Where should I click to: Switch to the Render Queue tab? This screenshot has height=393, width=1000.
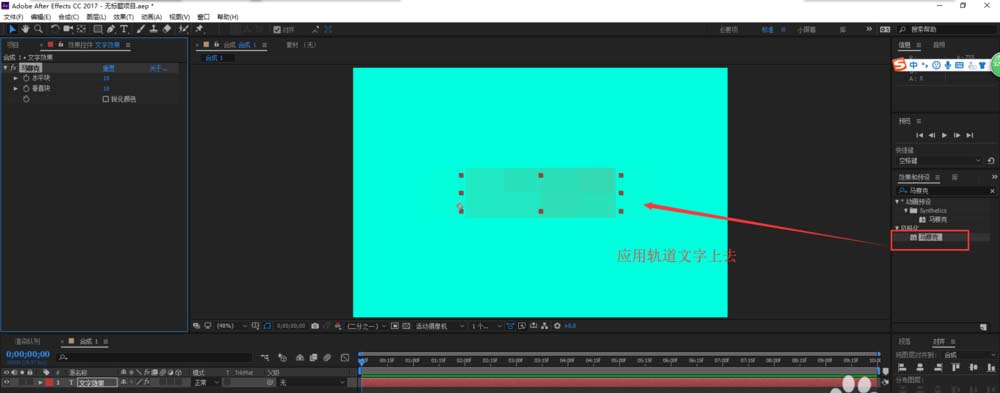(27, 342)
